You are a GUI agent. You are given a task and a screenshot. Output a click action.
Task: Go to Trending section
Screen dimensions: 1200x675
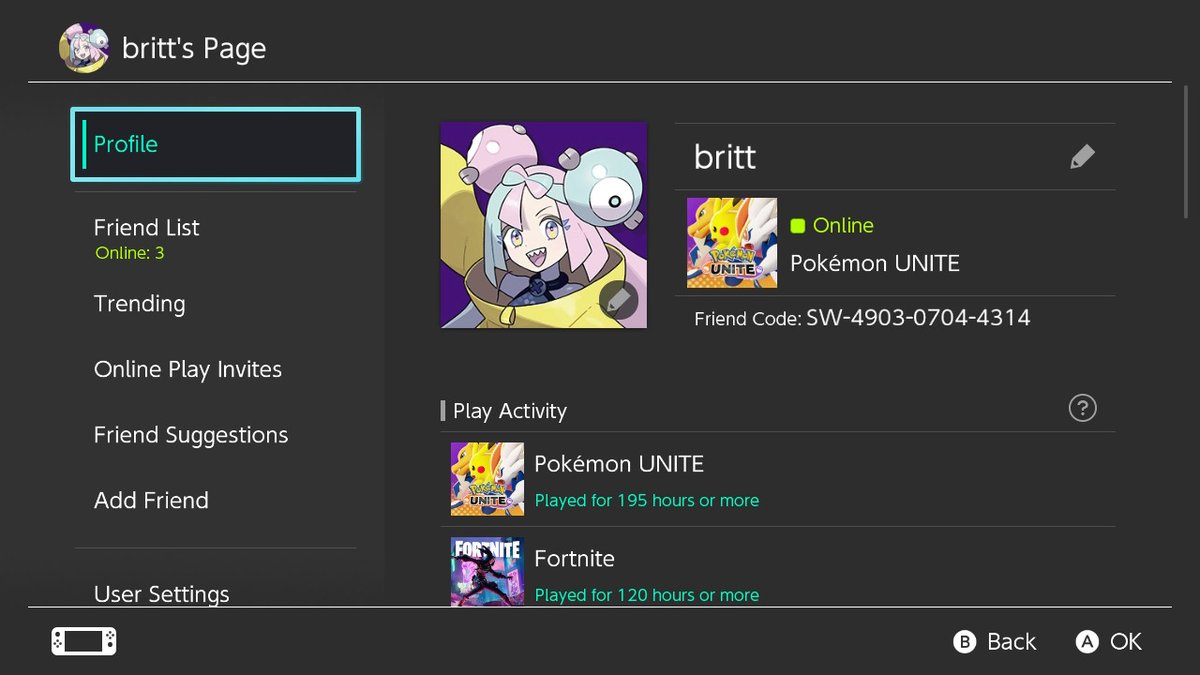139,304
